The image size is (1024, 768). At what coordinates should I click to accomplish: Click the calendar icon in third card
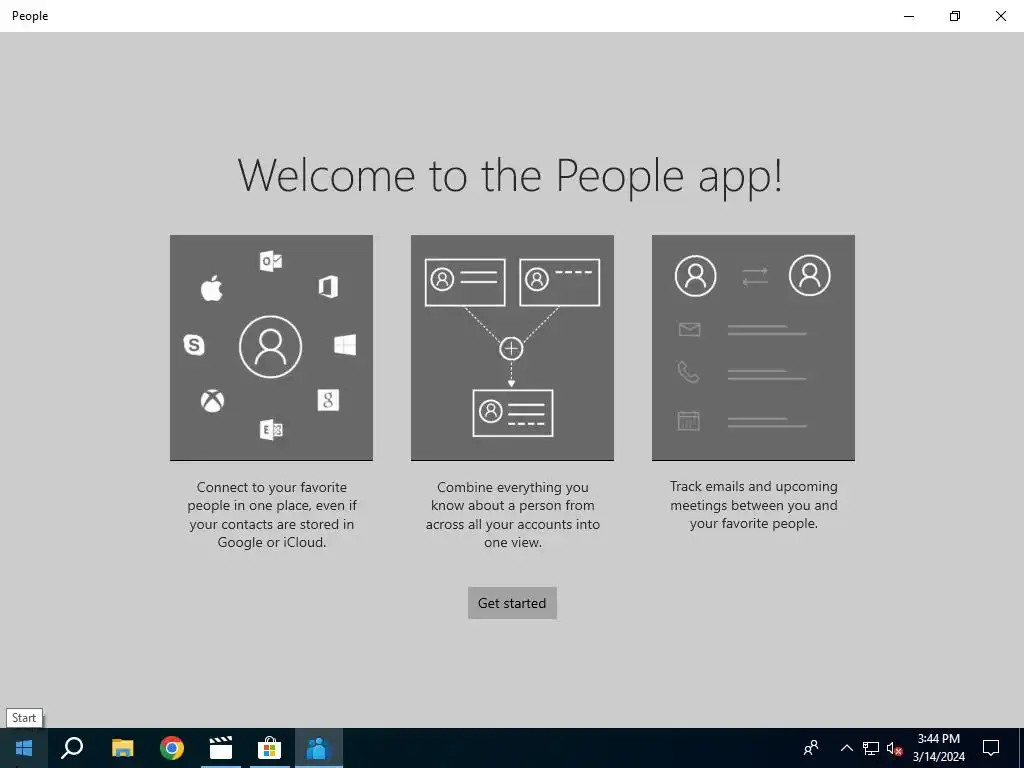click(689, 421)
